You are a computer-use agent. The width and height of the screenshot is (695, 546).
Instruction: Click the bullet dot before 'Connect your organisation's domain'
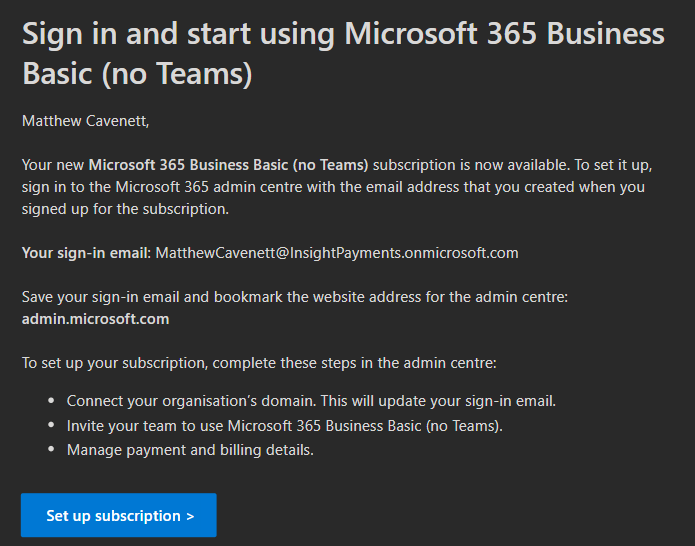(x=52, y=402)
